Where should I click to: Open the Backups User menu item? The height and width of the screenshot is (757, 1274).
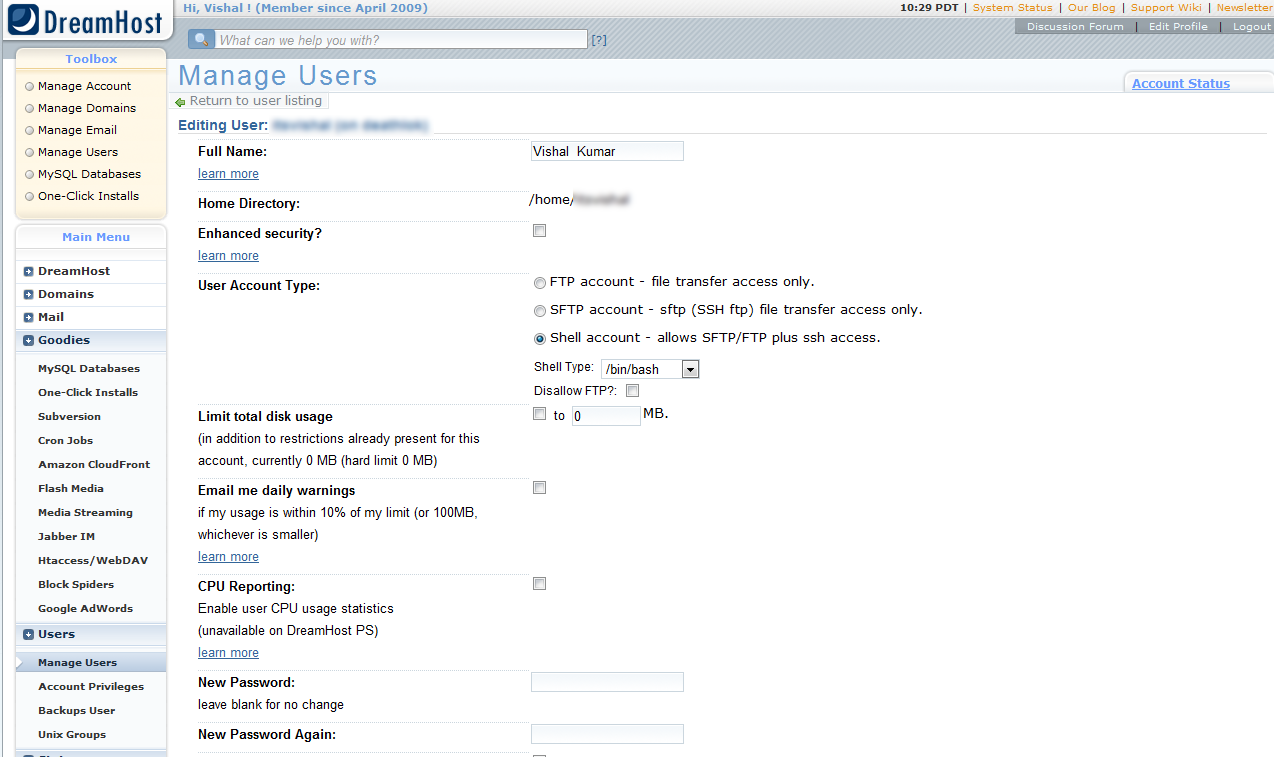pos(76,711)
